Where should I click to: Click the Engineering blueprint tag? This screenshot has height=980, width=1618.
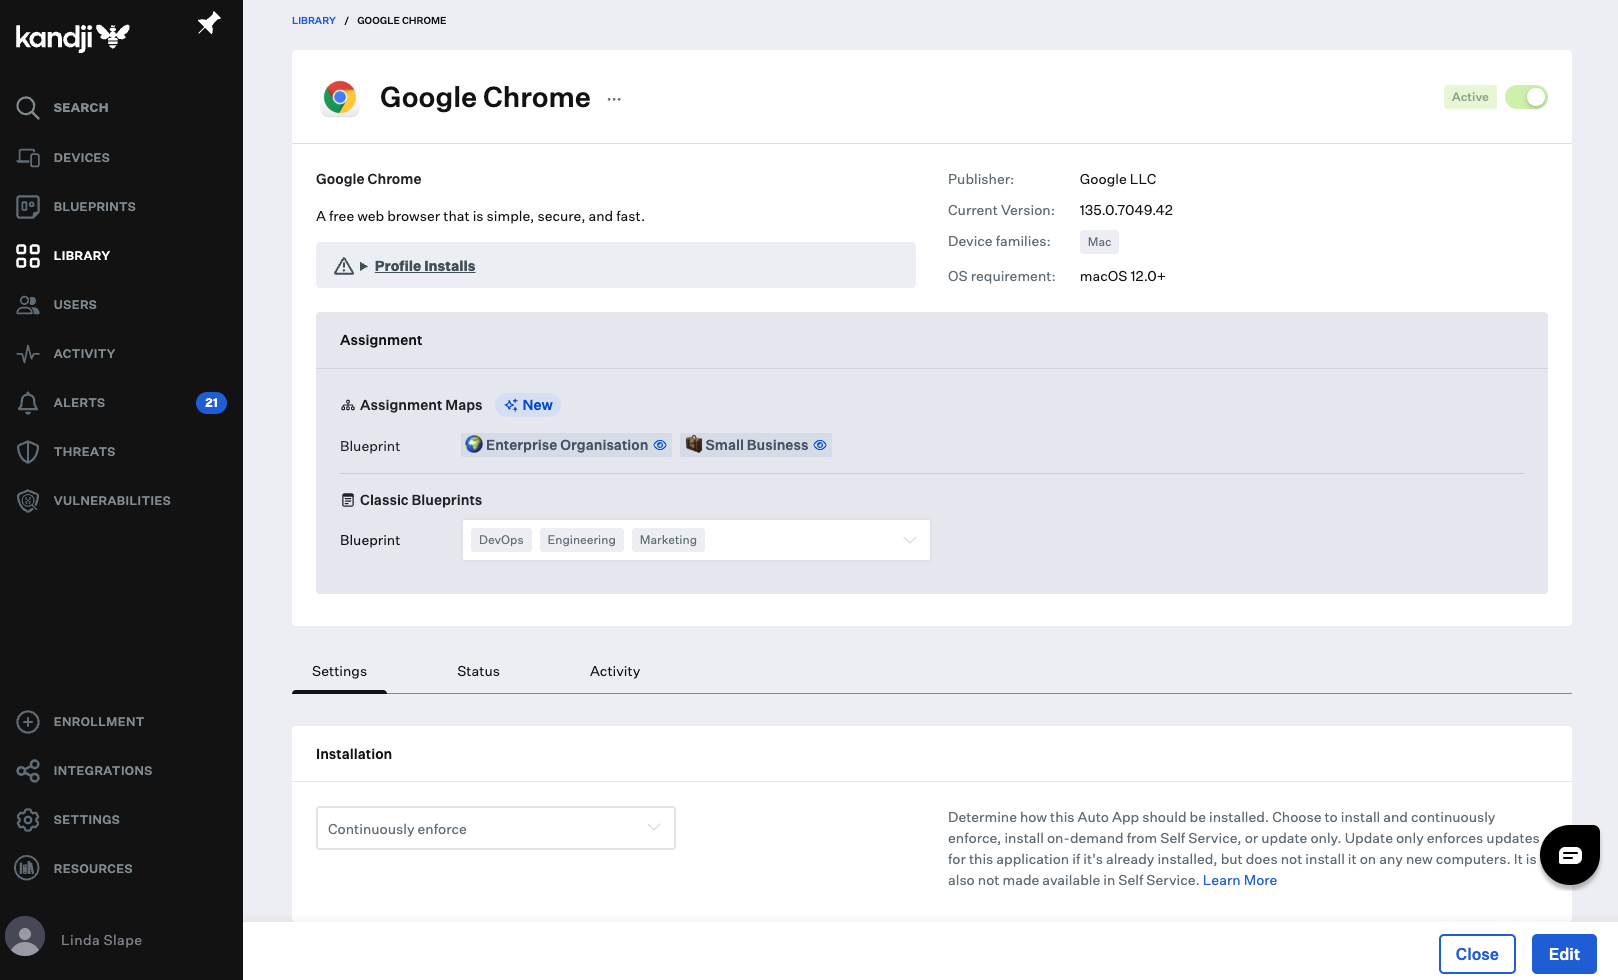tap(581, 540)
